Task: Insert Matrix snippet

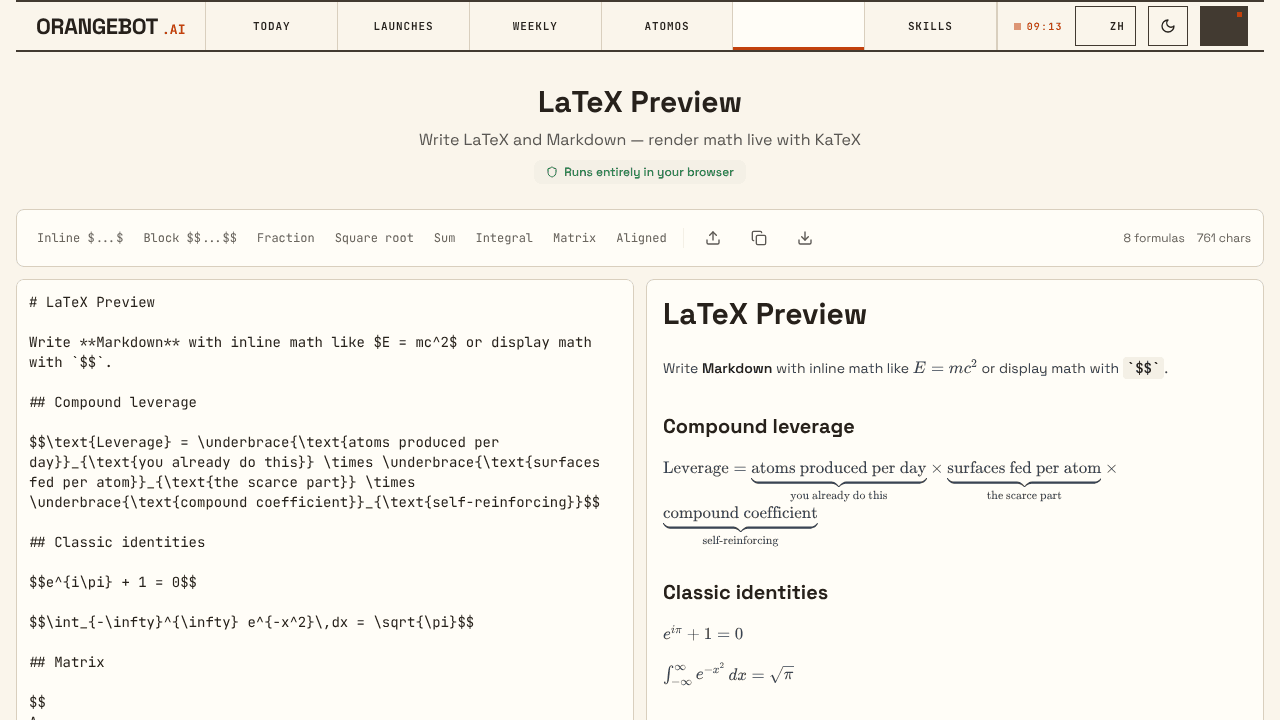Action: click(574, 238)
